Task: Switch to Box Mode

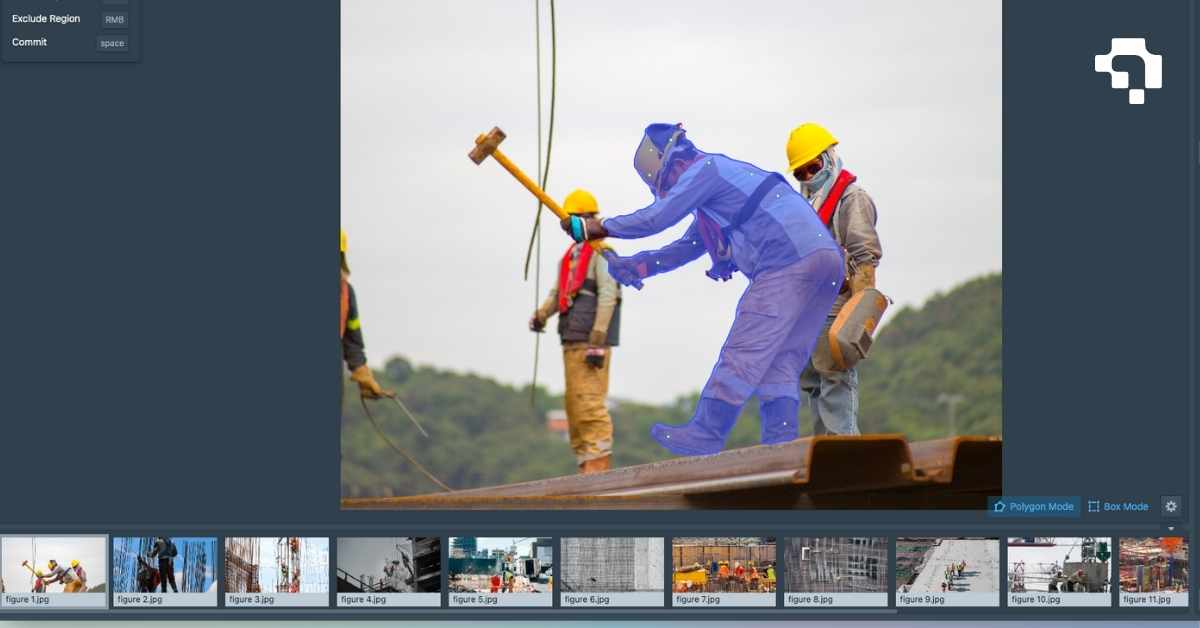Action: (1118, 507)
